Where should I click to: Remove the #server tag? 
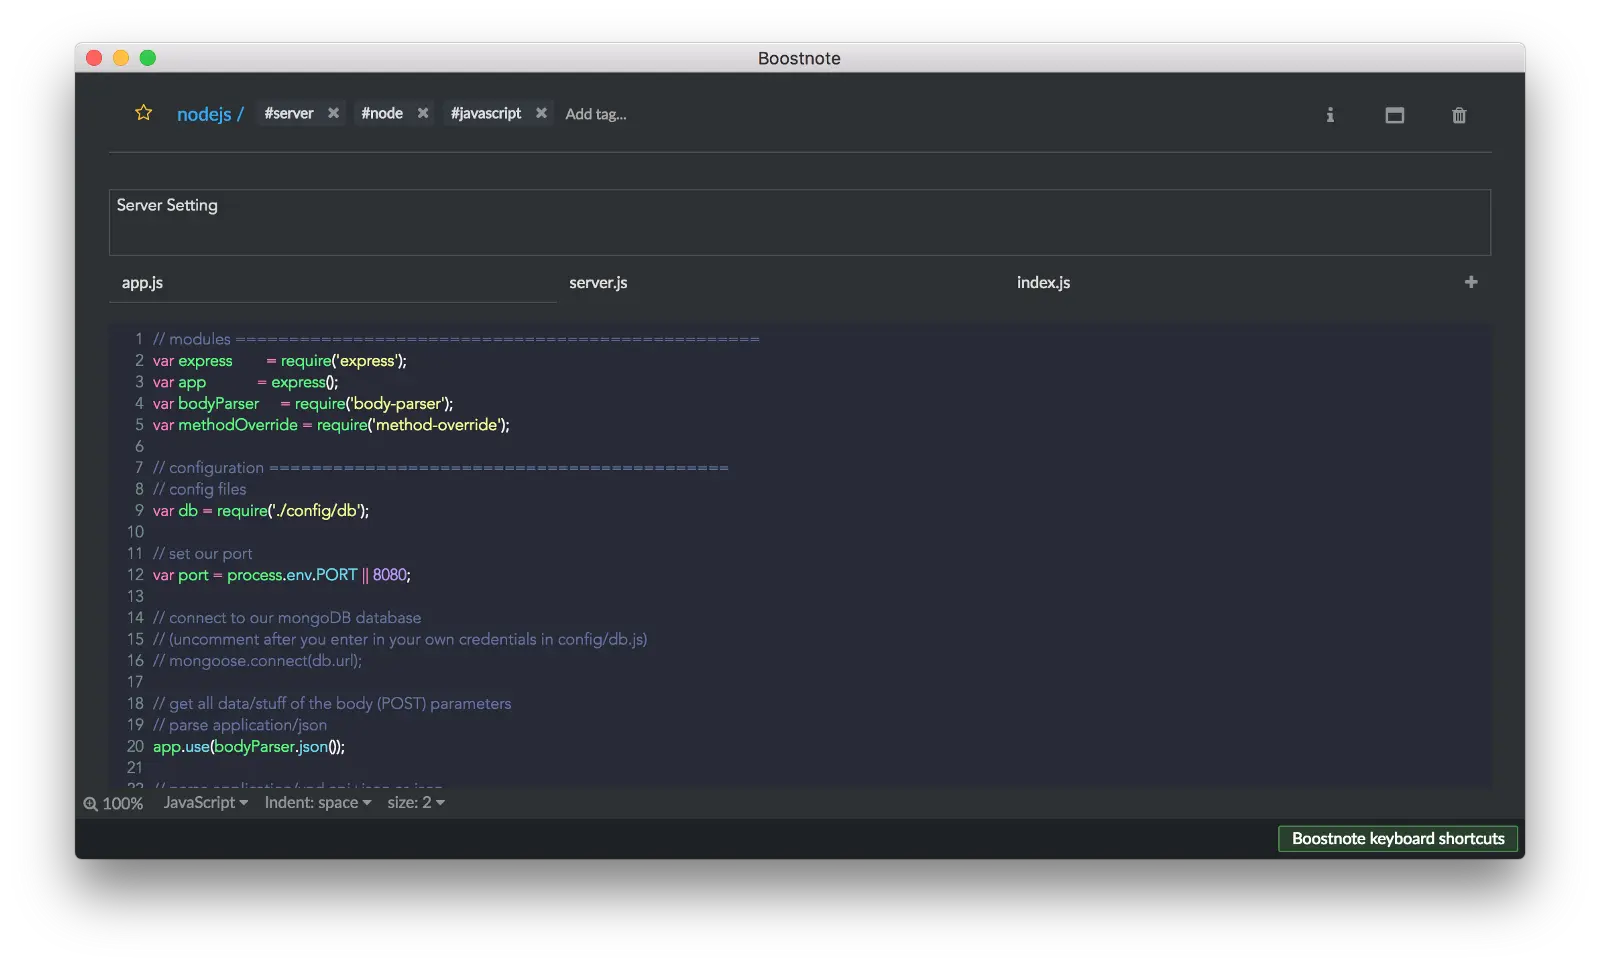[x=334, y=113]
